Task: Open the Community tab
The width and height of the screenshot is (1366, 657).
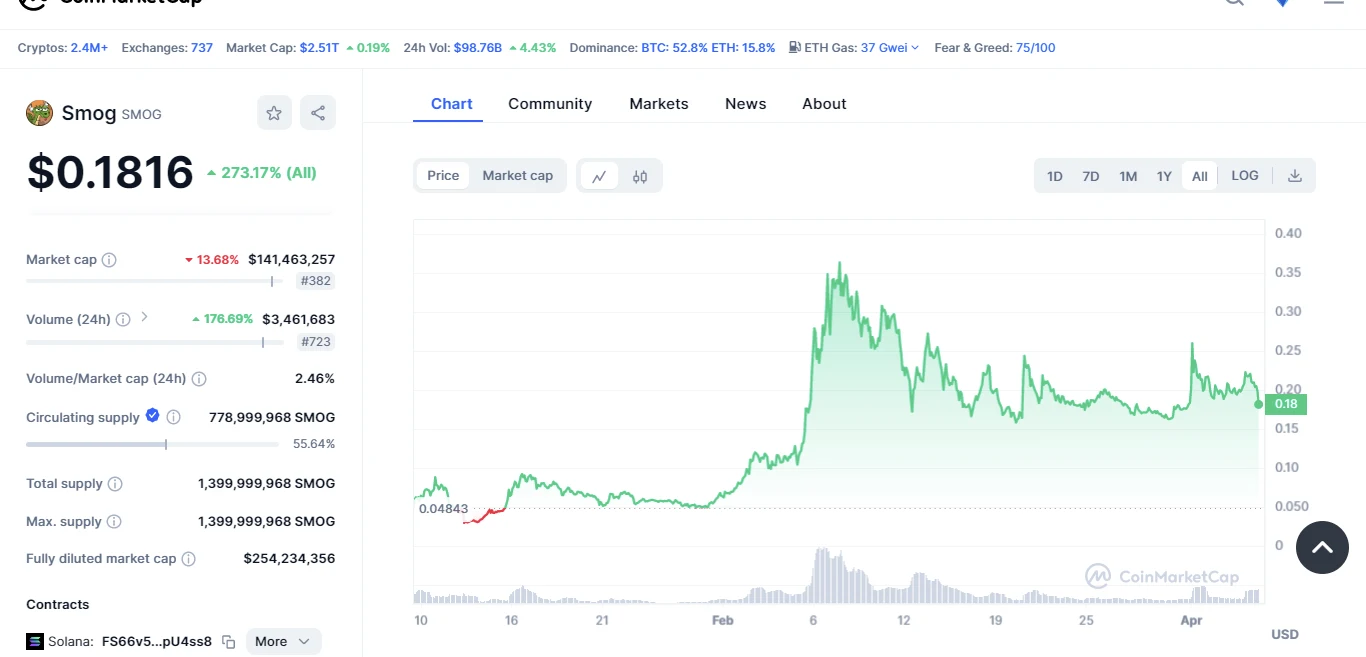Action: [550, 104]
